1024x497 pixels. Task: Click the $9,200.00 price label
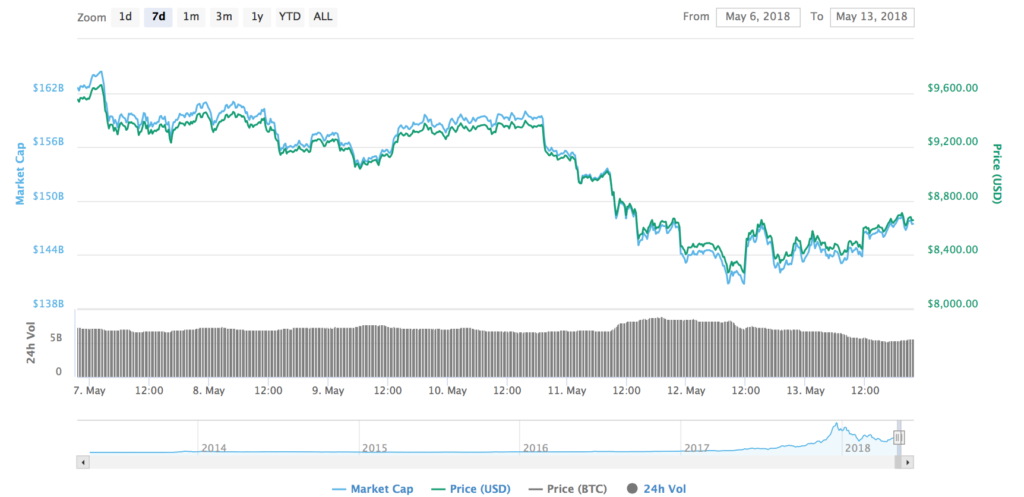[952, 142]
